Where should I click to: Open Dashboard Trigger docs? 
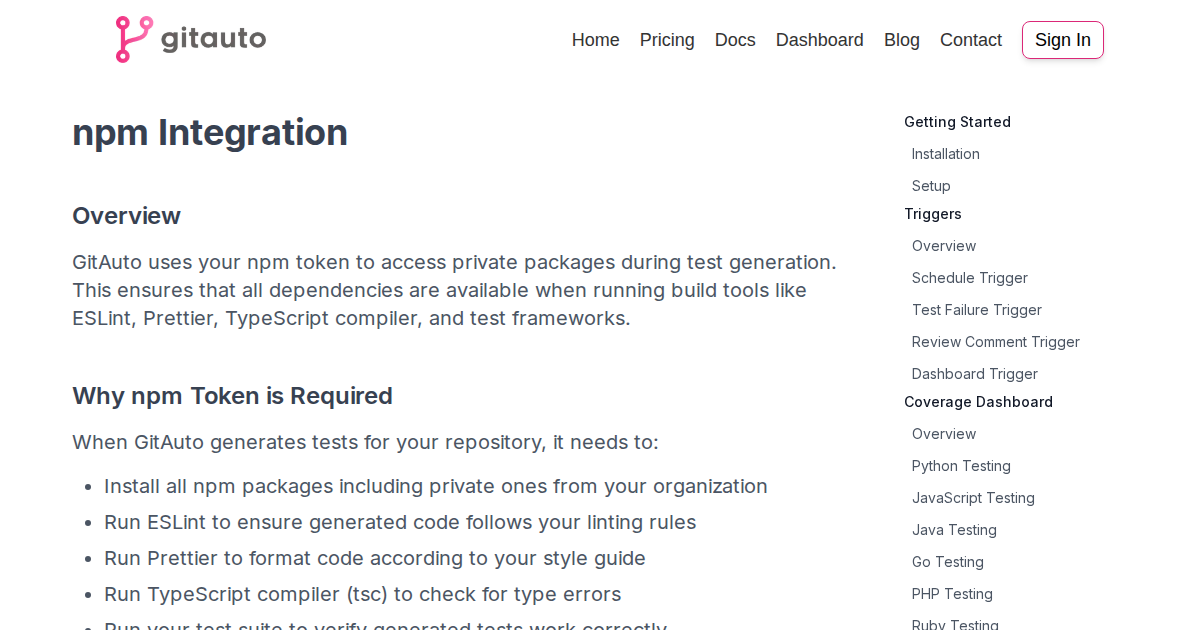(975, 374)
